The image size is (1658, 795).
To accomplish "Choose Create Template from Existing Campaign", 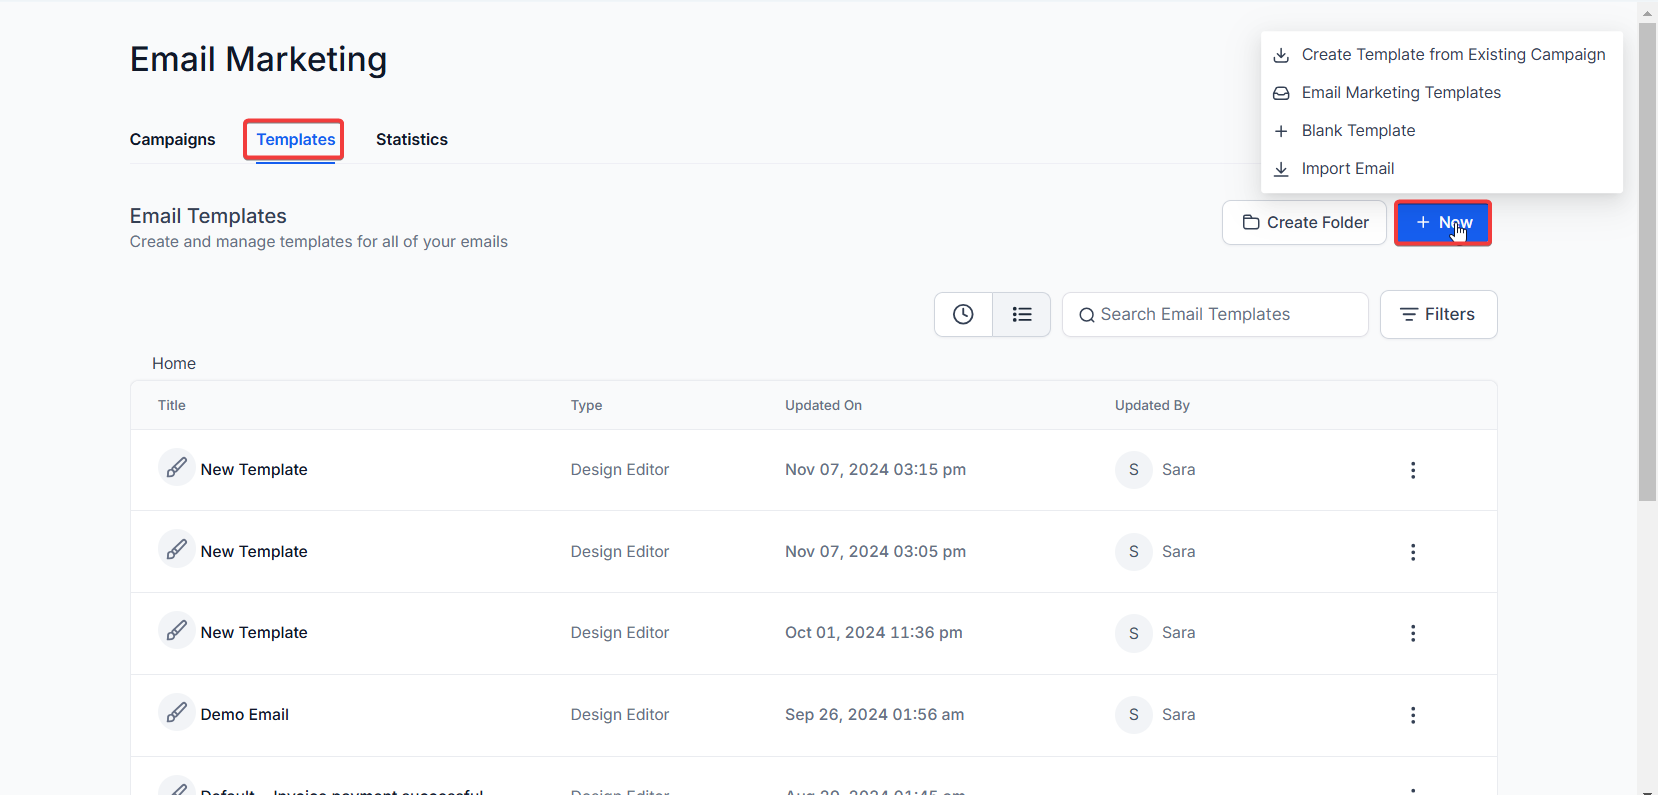I will click(x=1452, y=55).
